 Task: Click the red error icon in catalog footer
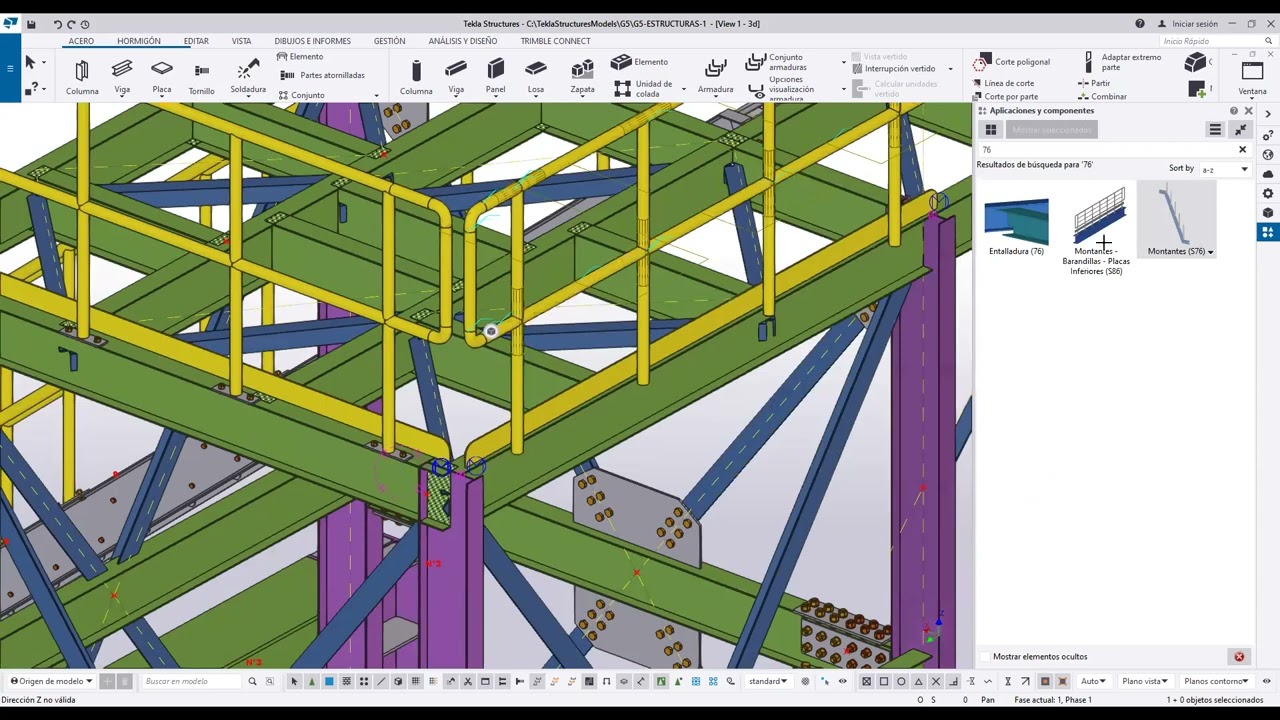point(1239,657)
